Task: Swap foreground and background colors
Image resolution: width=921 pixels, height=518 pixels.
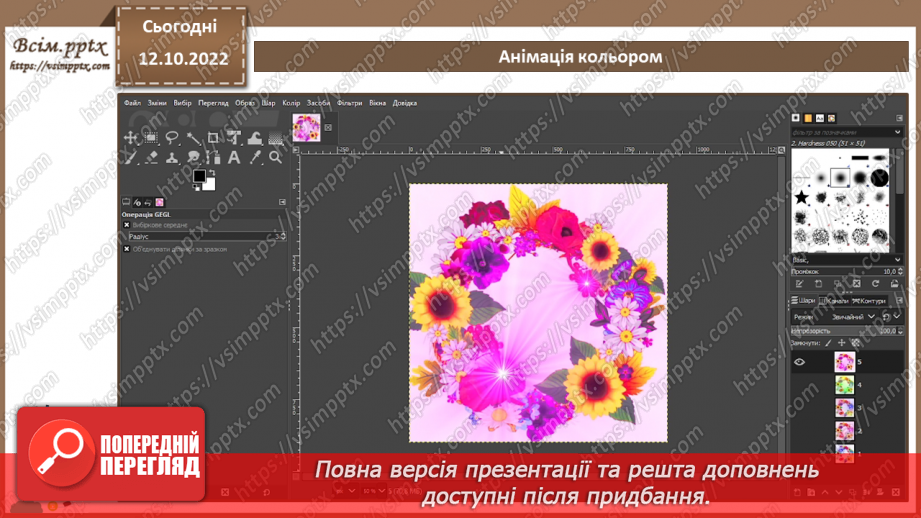Action: coord(211,173)
